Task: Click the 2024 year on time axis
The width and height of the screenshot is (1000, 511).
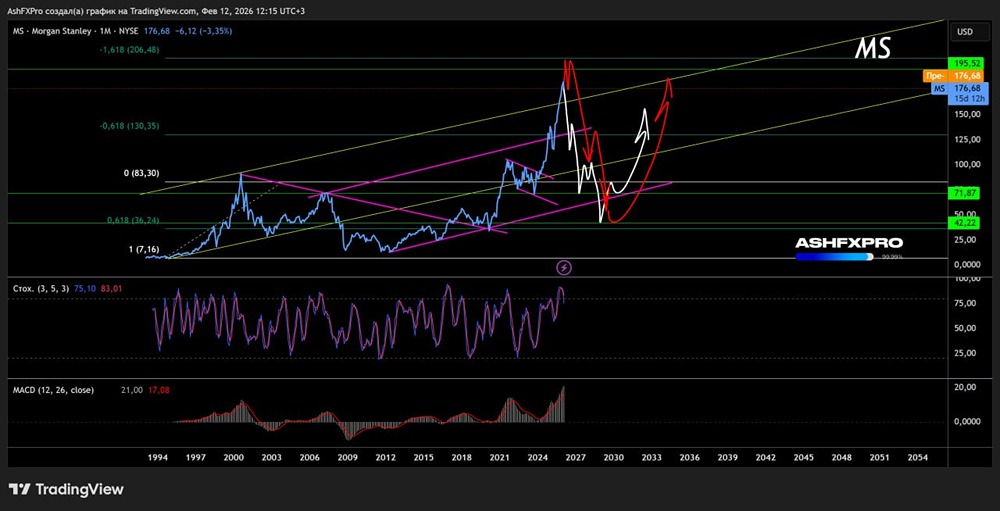Action: click(537, 458)
